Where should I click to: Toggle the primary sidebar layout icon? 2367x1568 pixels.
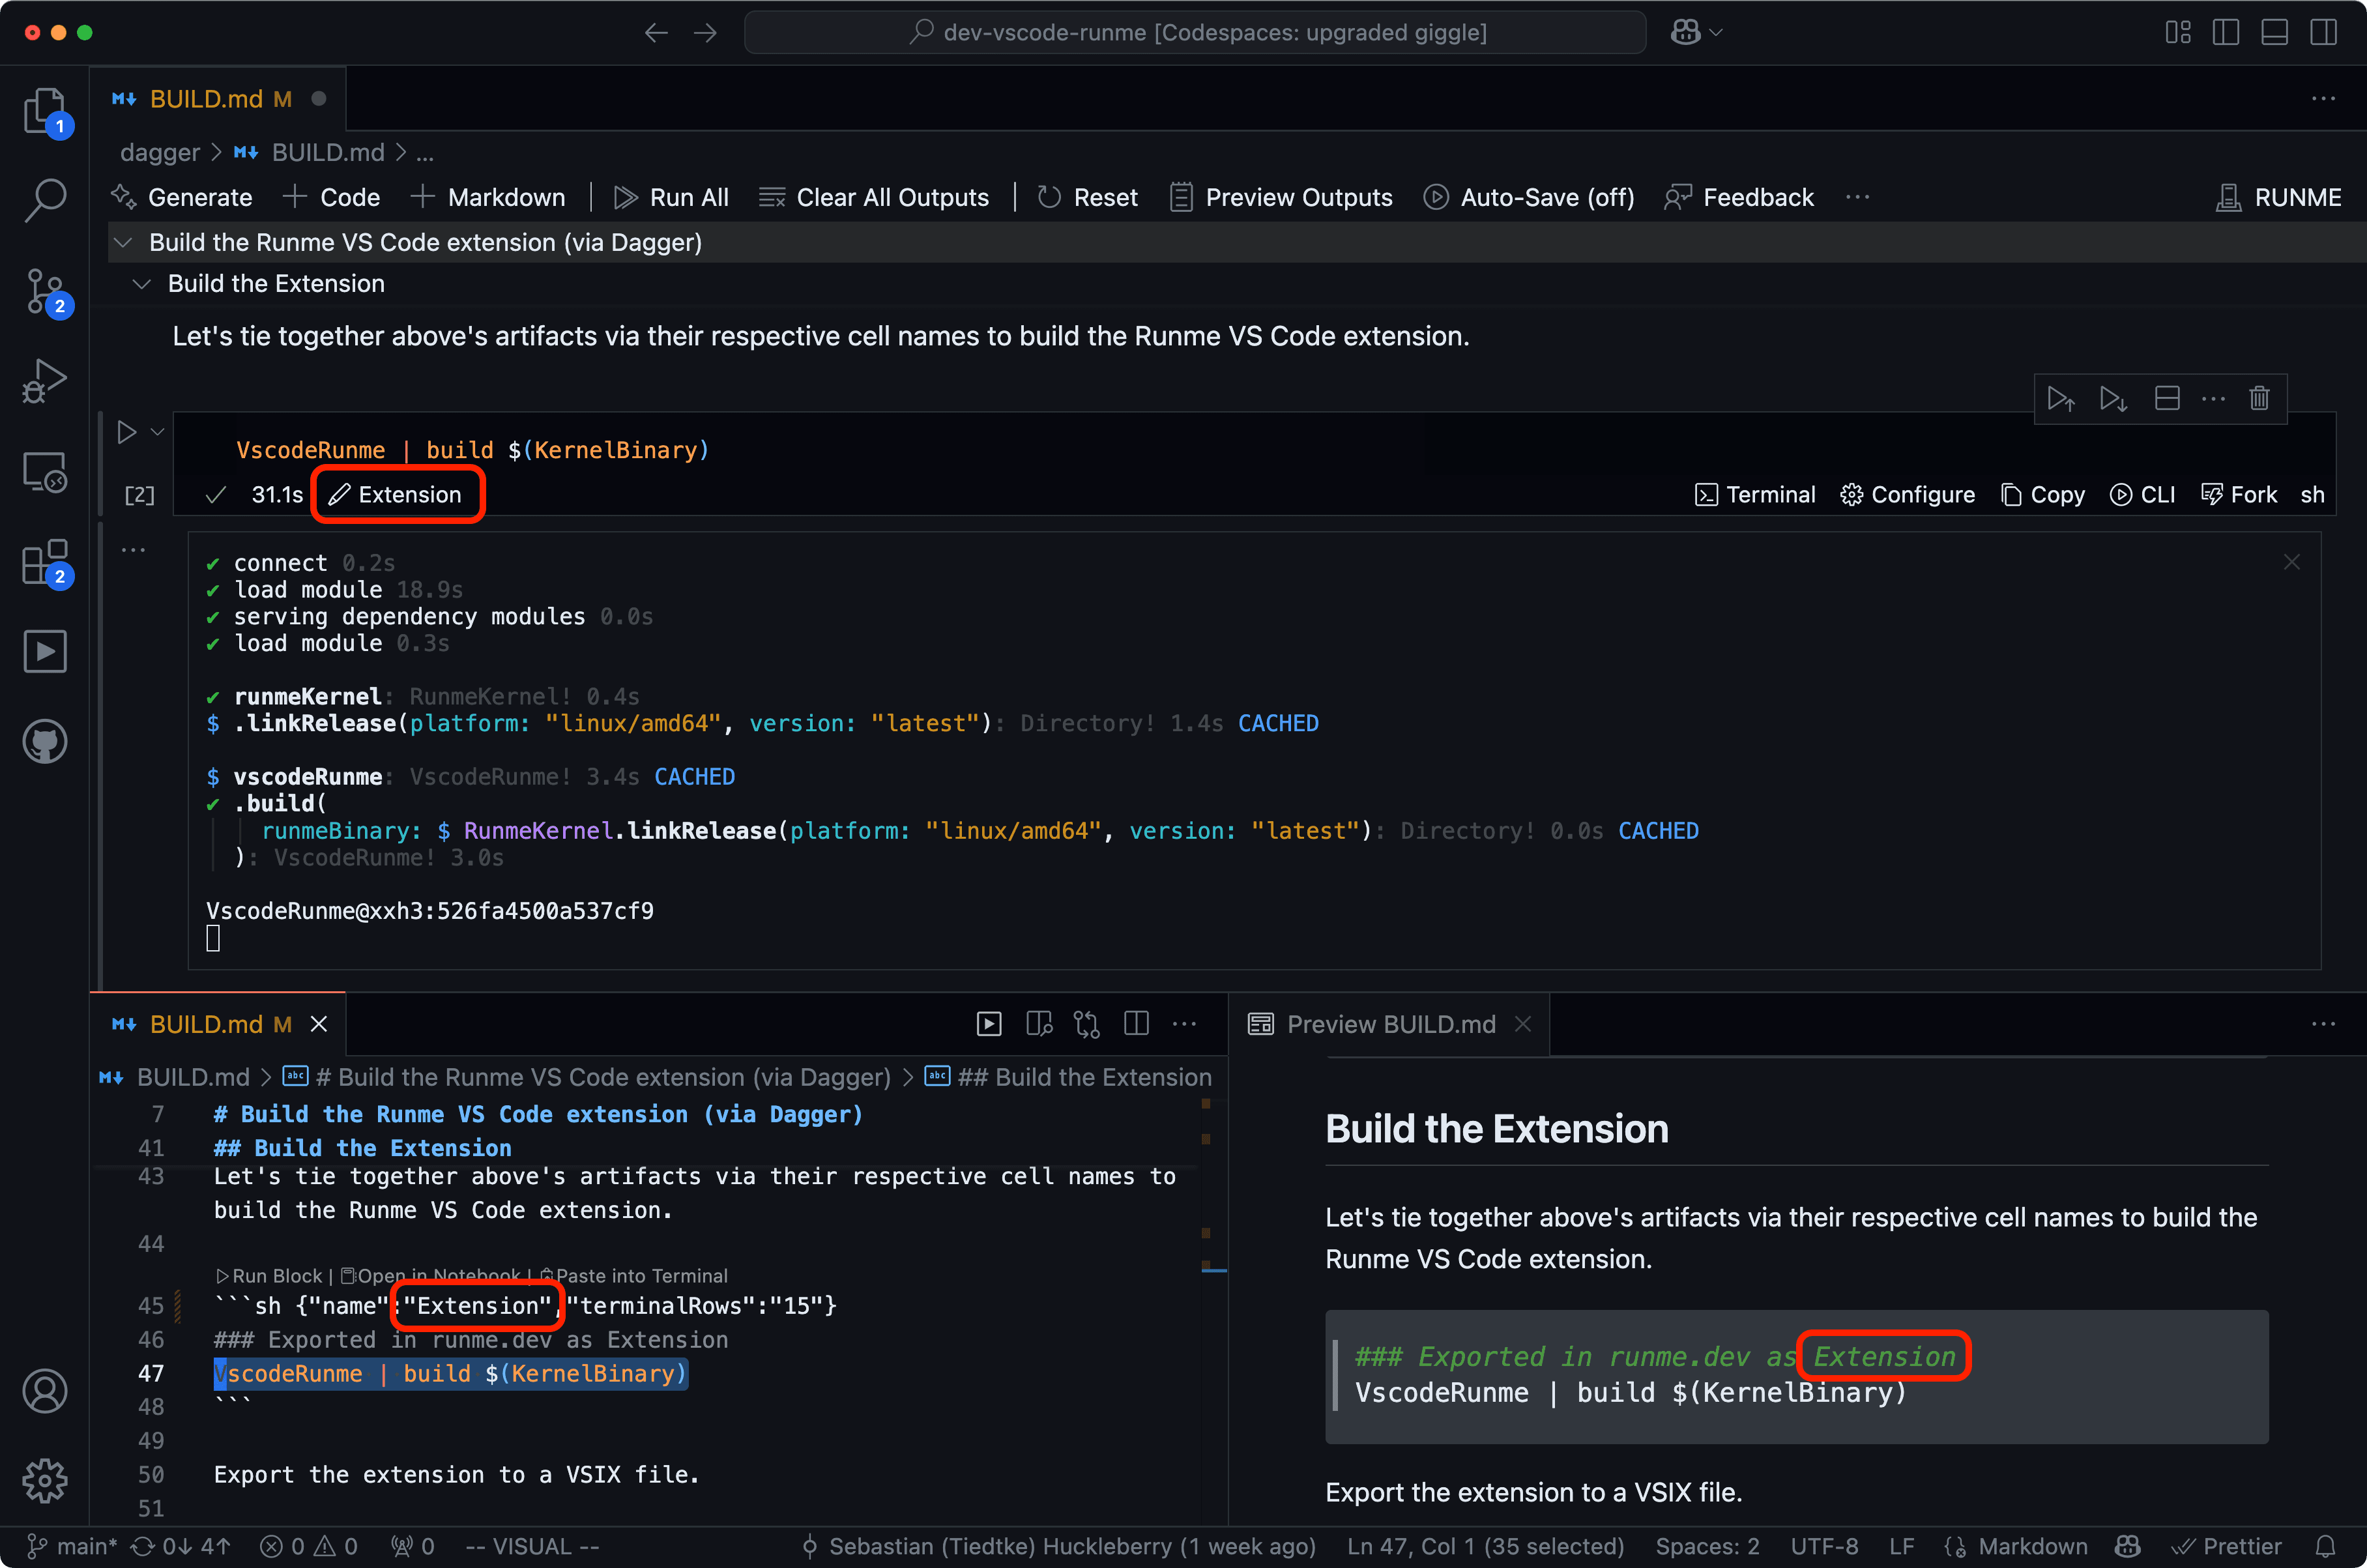(x=2225, y=33)
